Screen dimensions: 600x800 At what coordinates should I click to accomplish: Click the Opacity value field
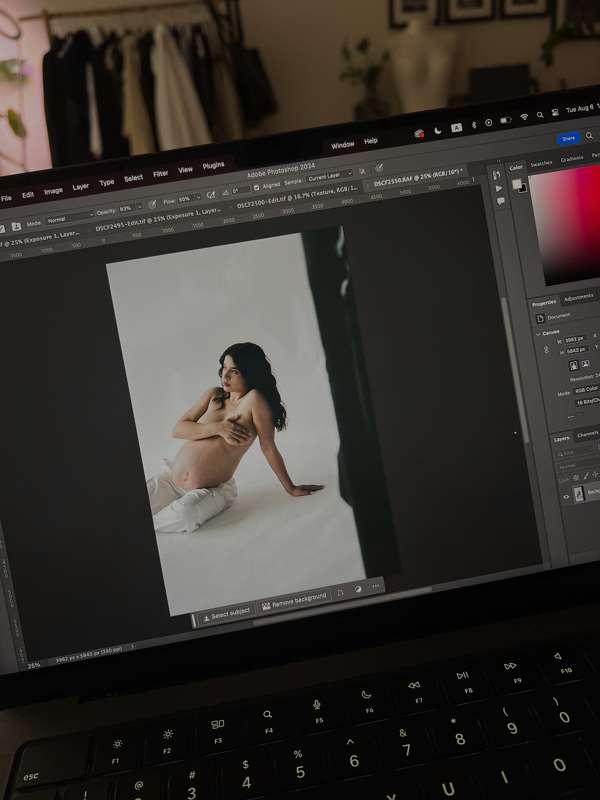coord(125,209)
